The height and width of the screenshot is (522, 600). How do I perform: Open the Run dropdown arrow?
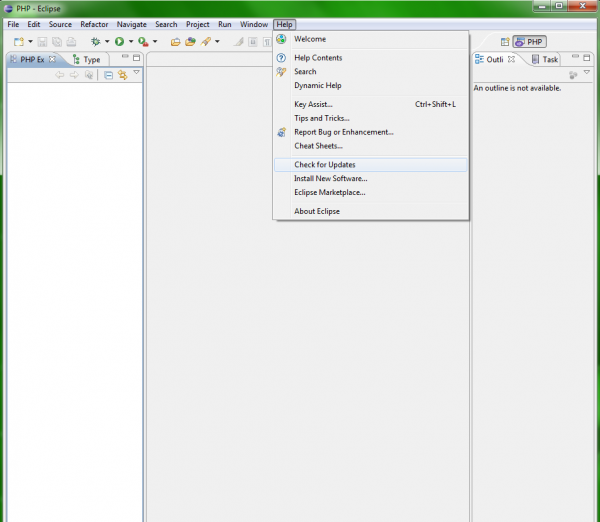click(x=131, y=41)
